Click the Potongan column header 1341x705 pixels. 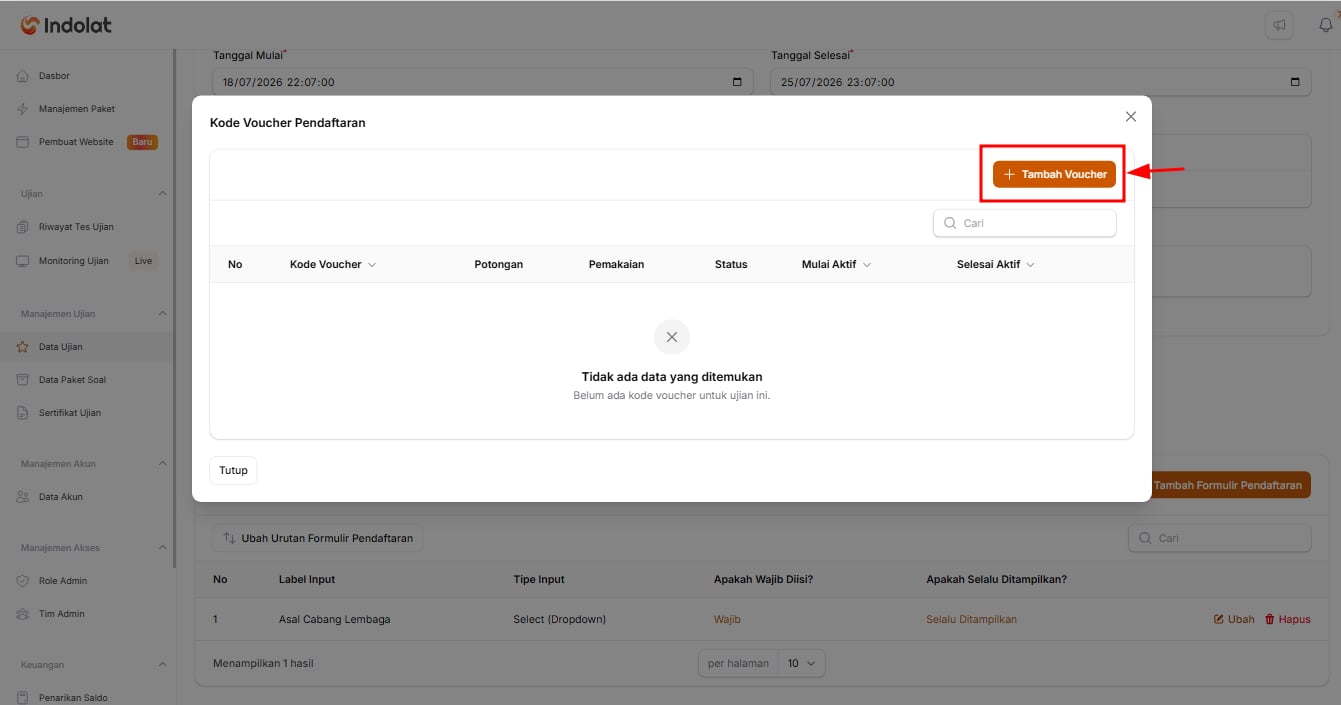pos(498,264)
